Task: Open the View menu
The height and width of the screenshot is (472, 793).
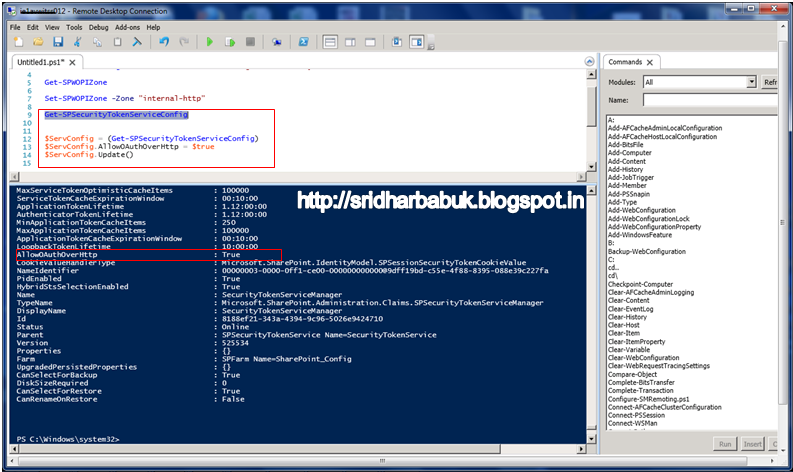Action: 52,27
